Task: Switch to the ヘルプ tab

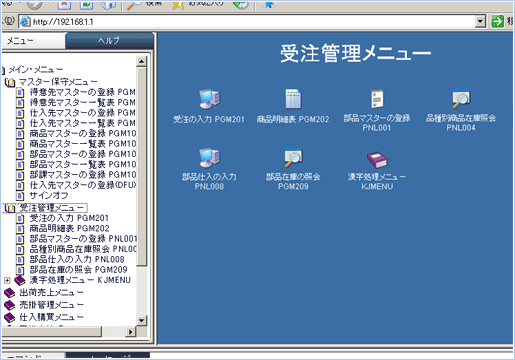Action: pos(109,41)
